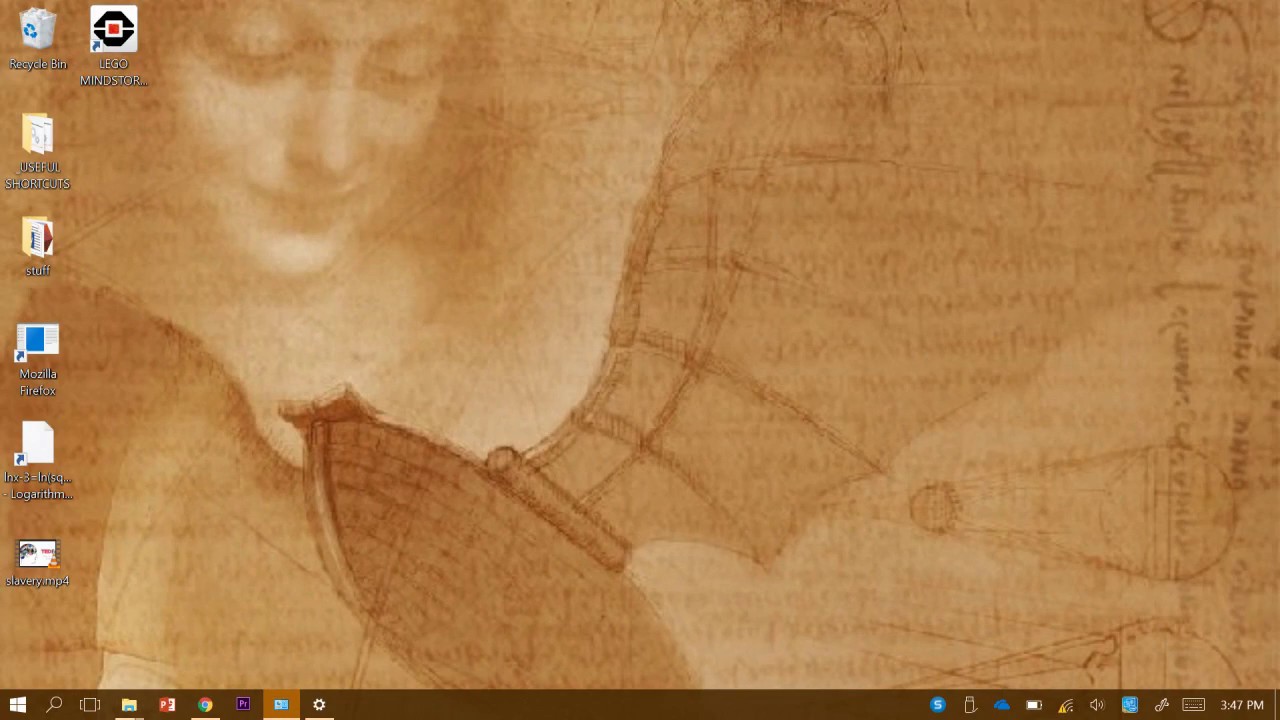Select the stuff folder on desktop
This screenshot has height=720, width=1280.
pos(38,246)
